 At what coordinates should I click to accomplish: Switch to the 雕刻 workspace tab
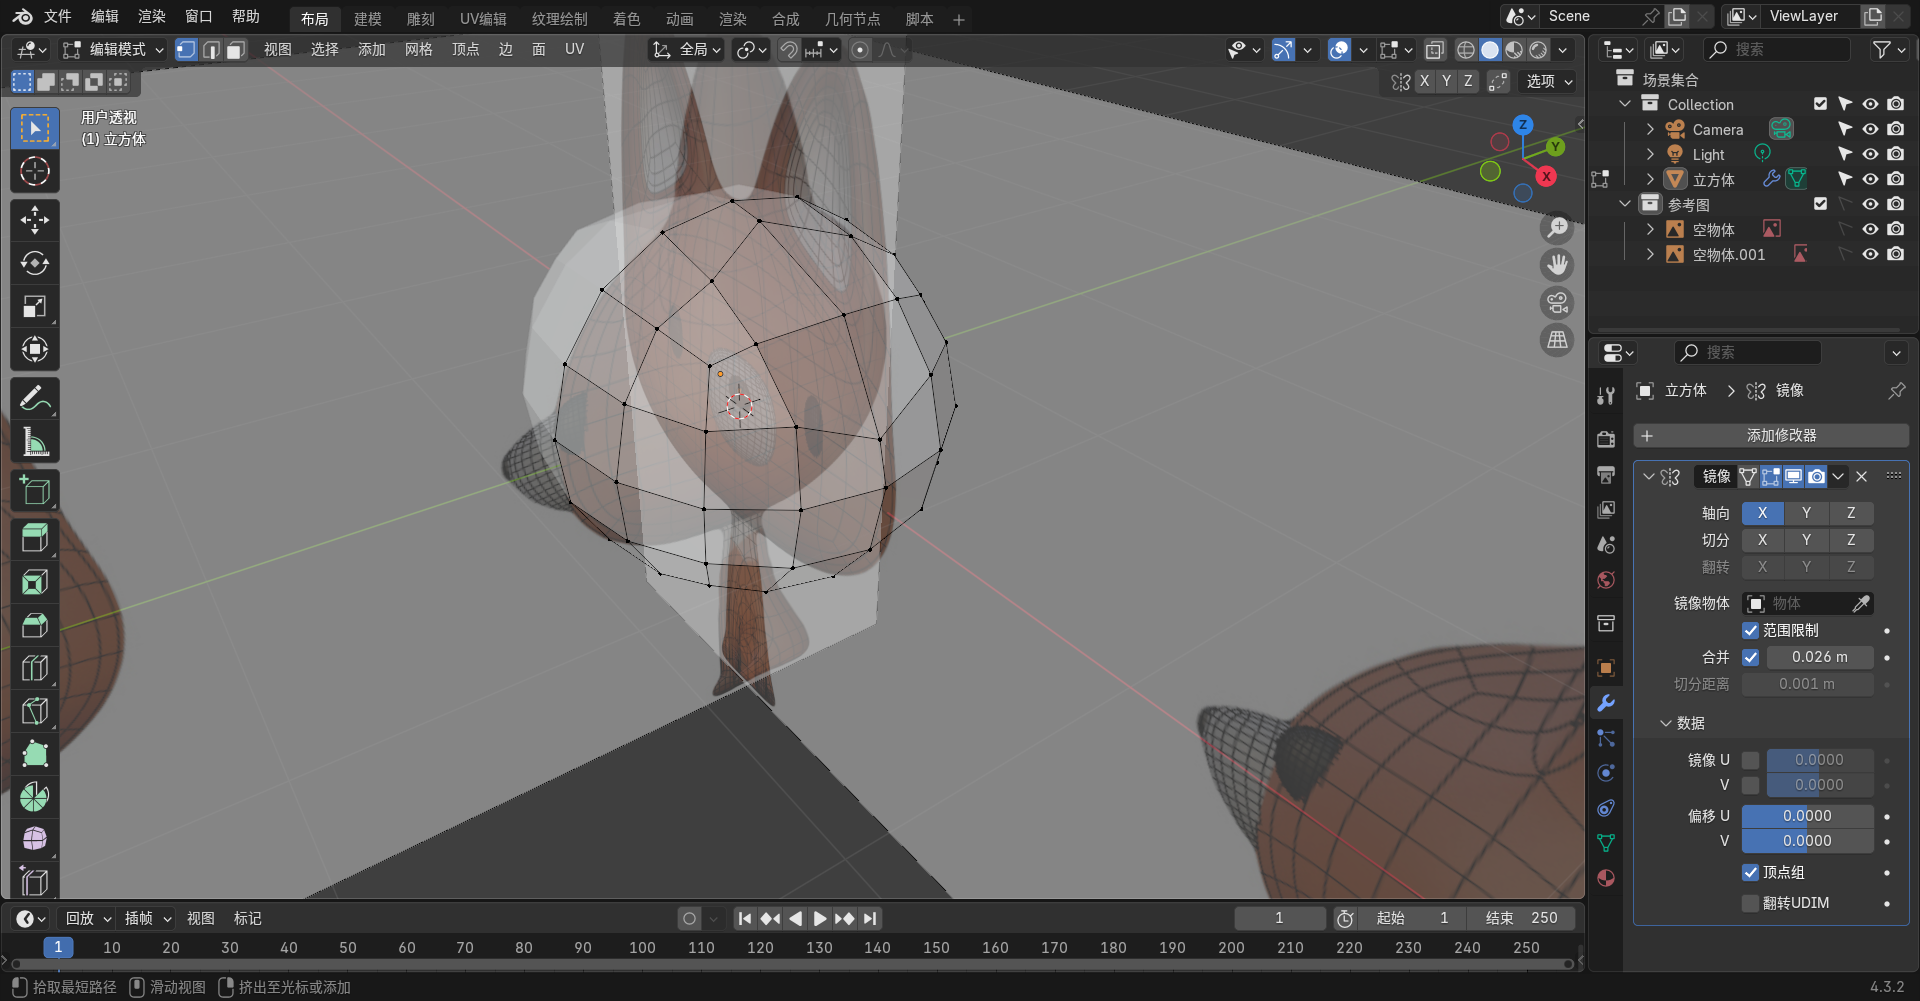pyautogui.click(x=420, y=19)
